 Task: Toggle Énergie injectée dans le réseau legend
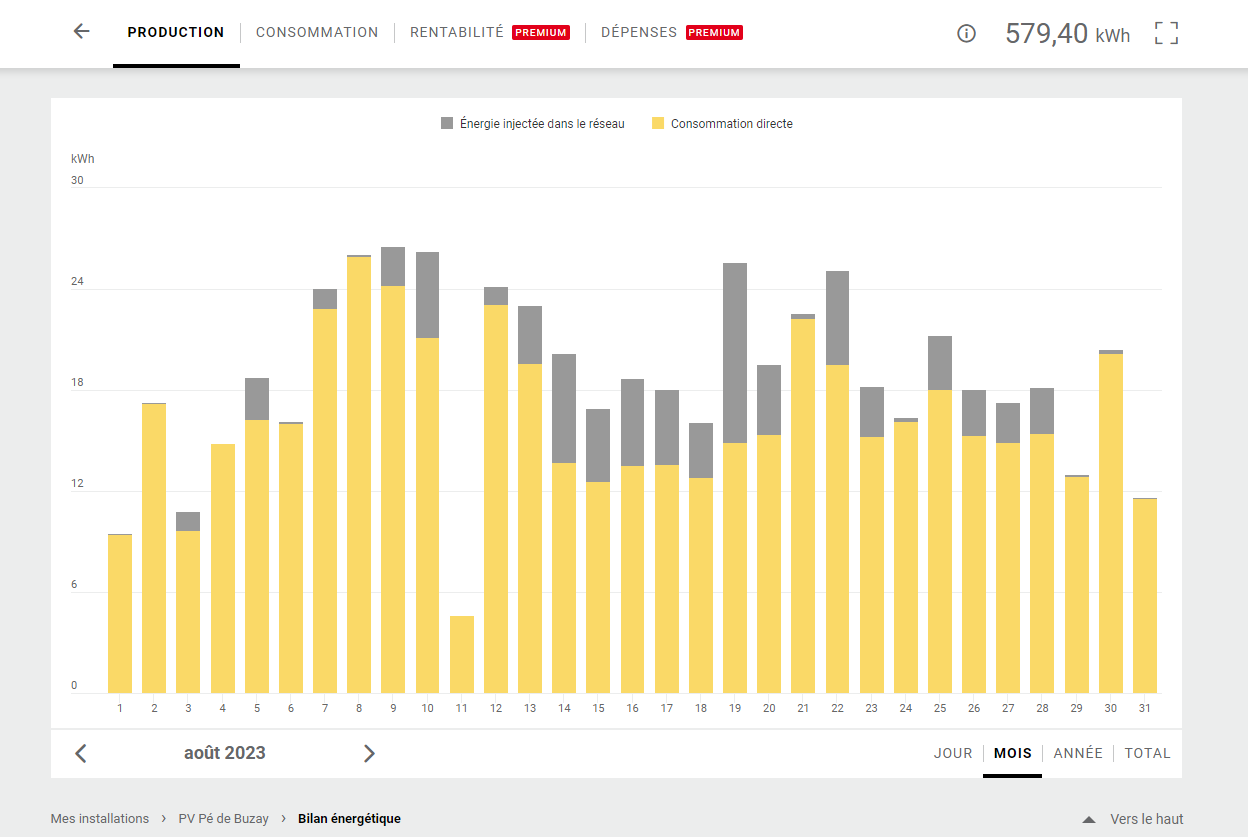click(x=533, y=124)
